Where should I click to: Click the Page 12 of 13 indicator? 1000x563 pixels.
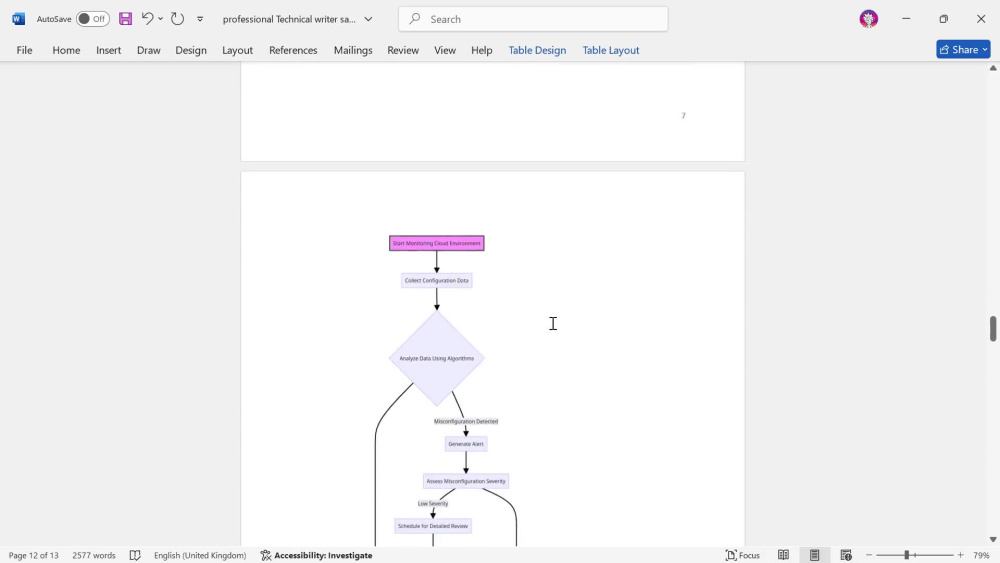click(33, 555)
